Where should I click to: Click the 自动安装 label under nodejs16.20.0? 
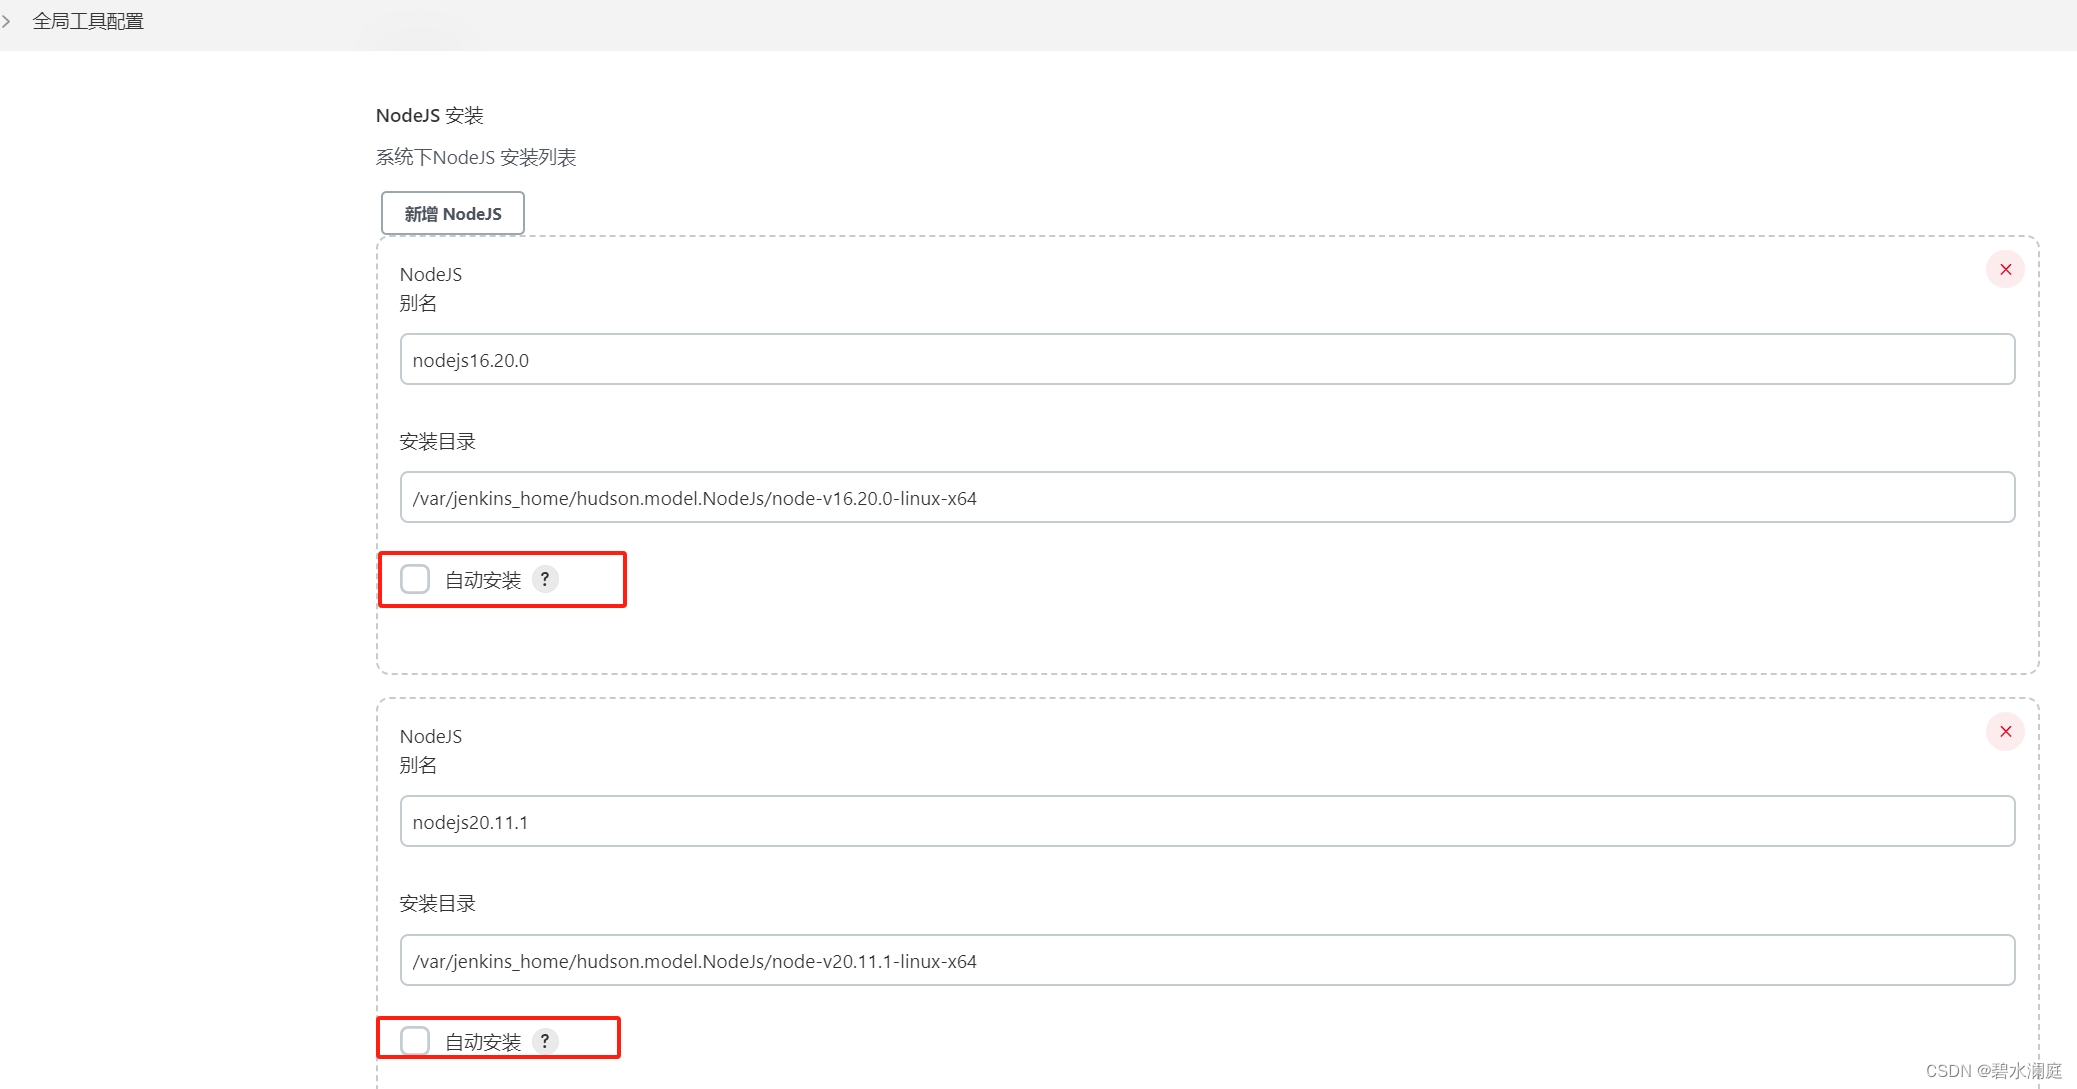pos(483,580)
